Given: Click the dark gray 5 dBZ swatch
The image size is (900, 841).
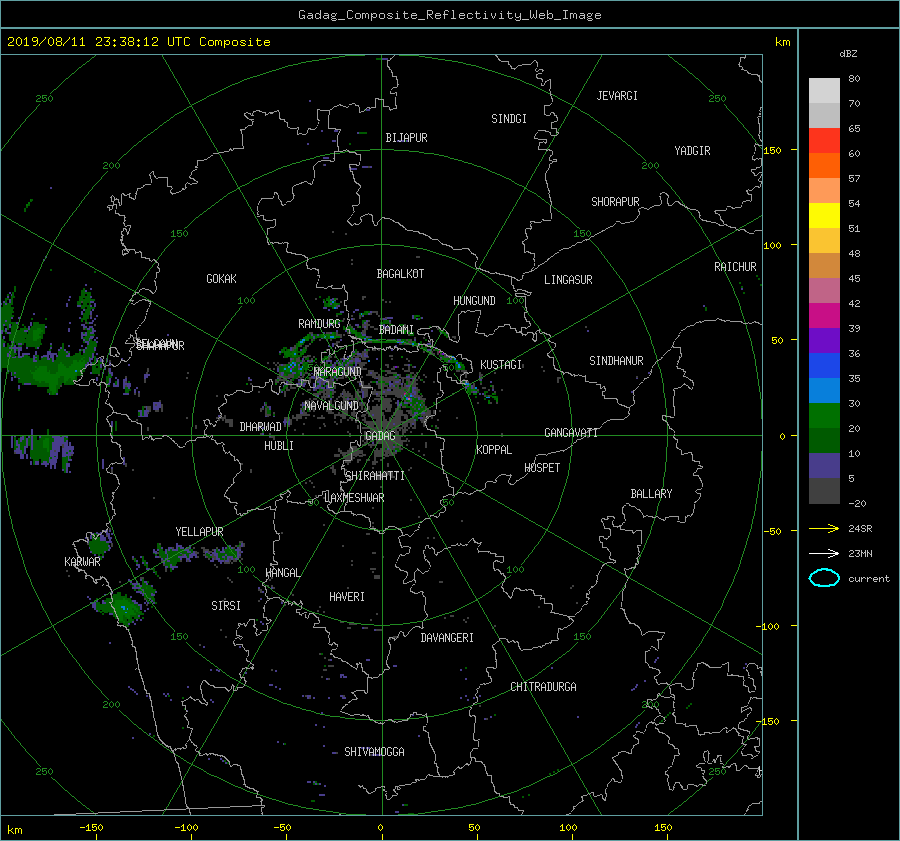Looking at the screenshot, I should point(824,490).
